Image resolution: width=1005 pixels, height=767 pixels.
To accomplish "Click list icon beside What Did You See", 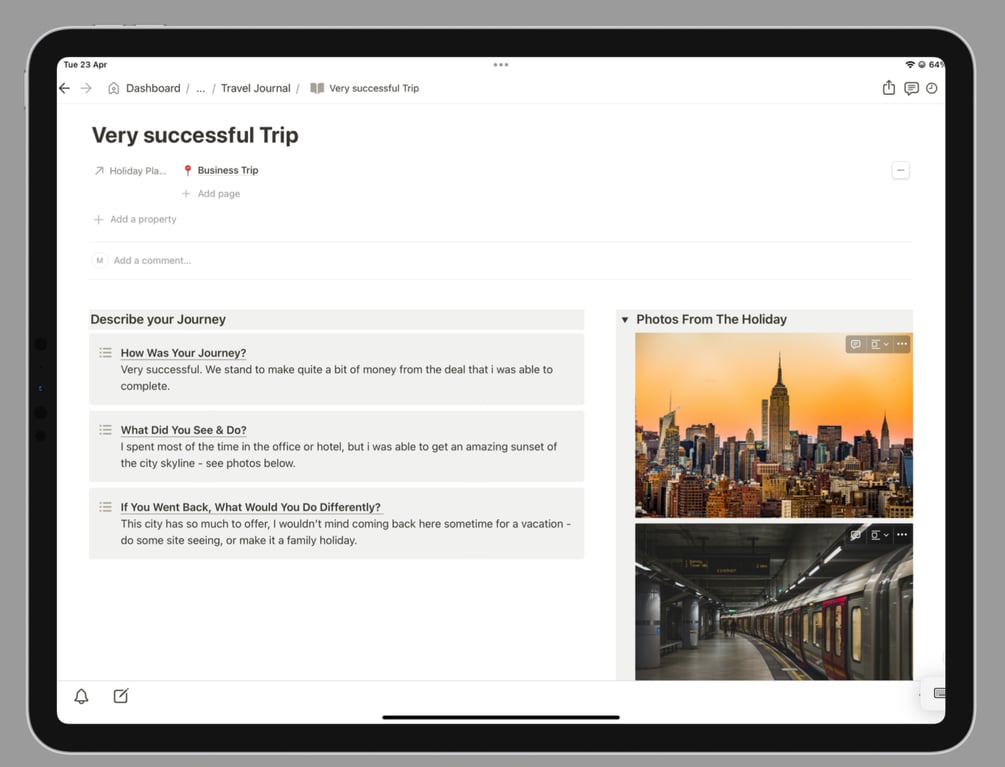I will 106,430.
